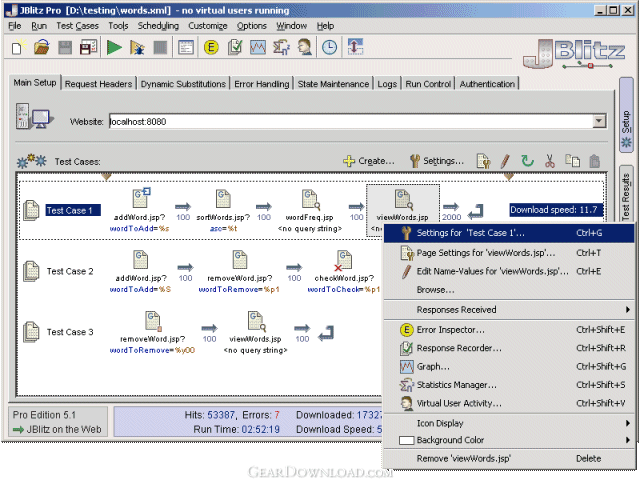Screen dimensions: 640x480
Task: Click the Save As floppy icon
Action: point(88,47)
